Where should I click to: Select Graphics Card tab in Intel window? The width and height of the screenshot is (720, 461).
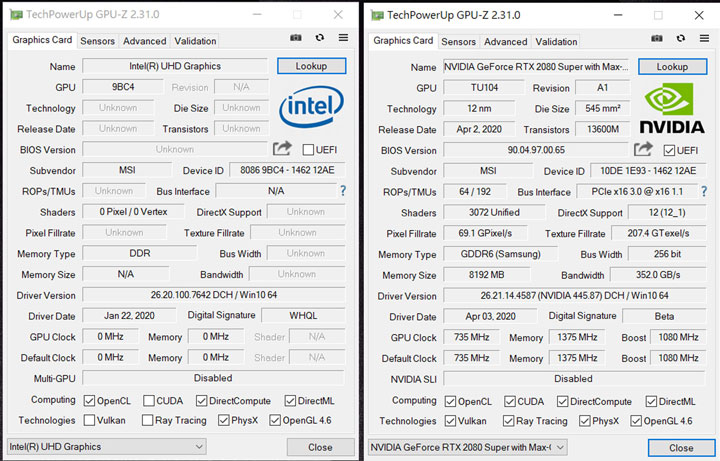42,40
